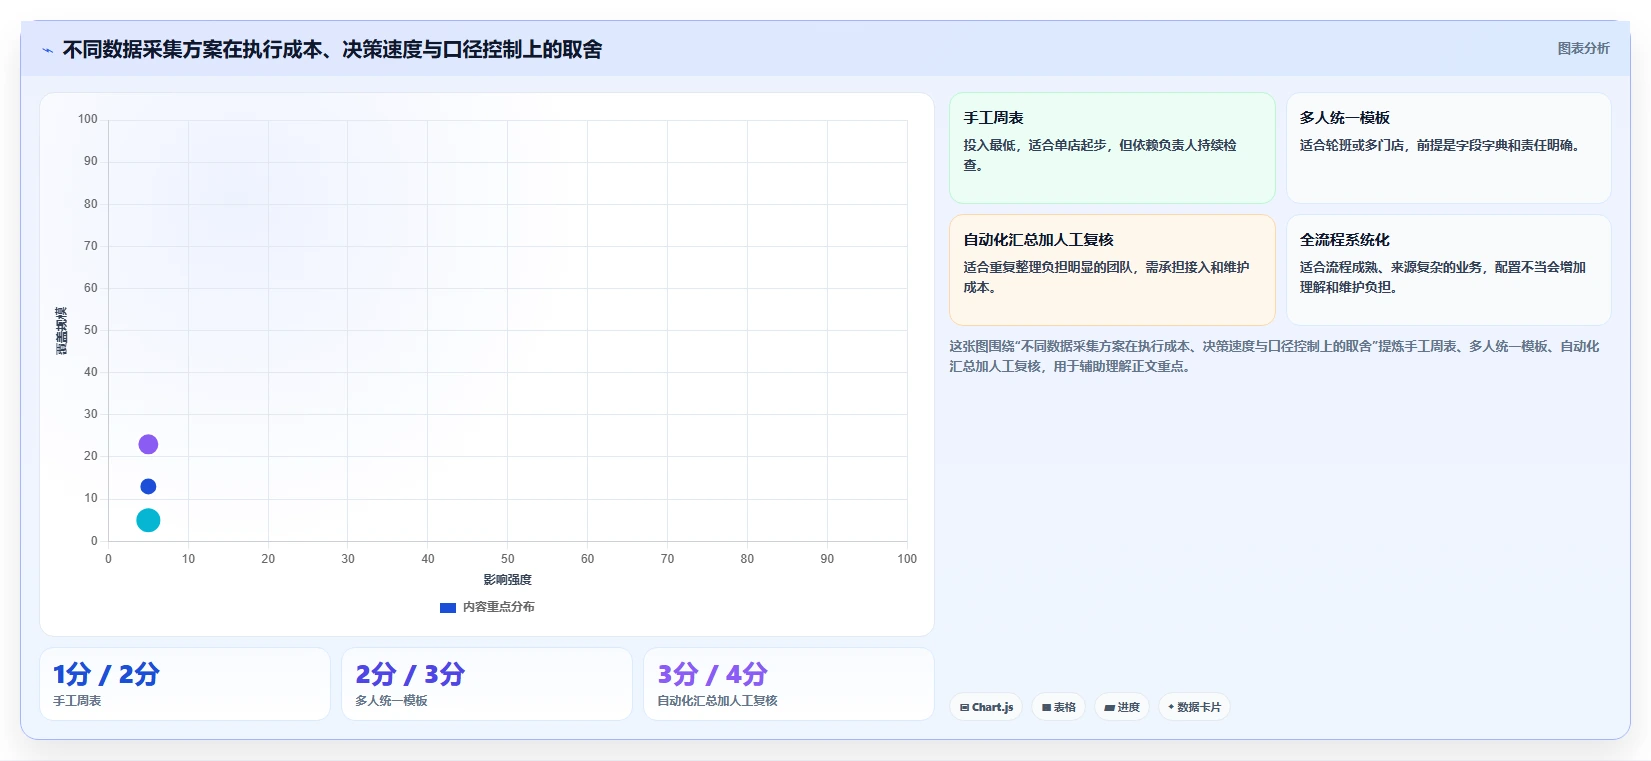Open the 多人统一模板 description card
Image resolution: width=1651 pixels, height=761 pixels.
coord(1448,148)
